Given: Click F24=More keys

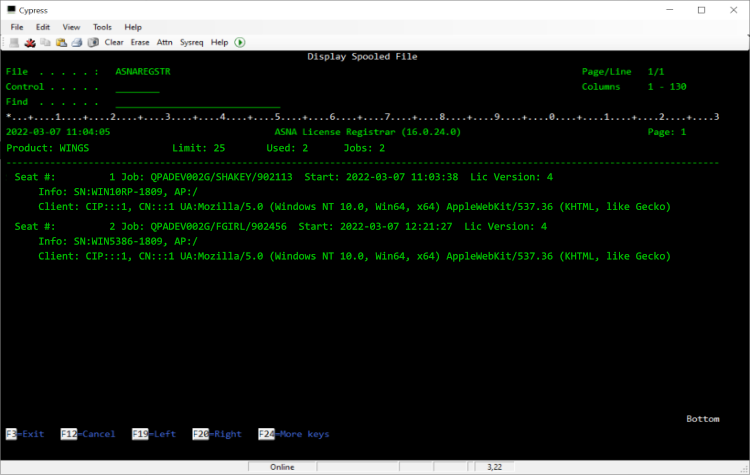Looking at the screenshot, I should click(293, 434).
